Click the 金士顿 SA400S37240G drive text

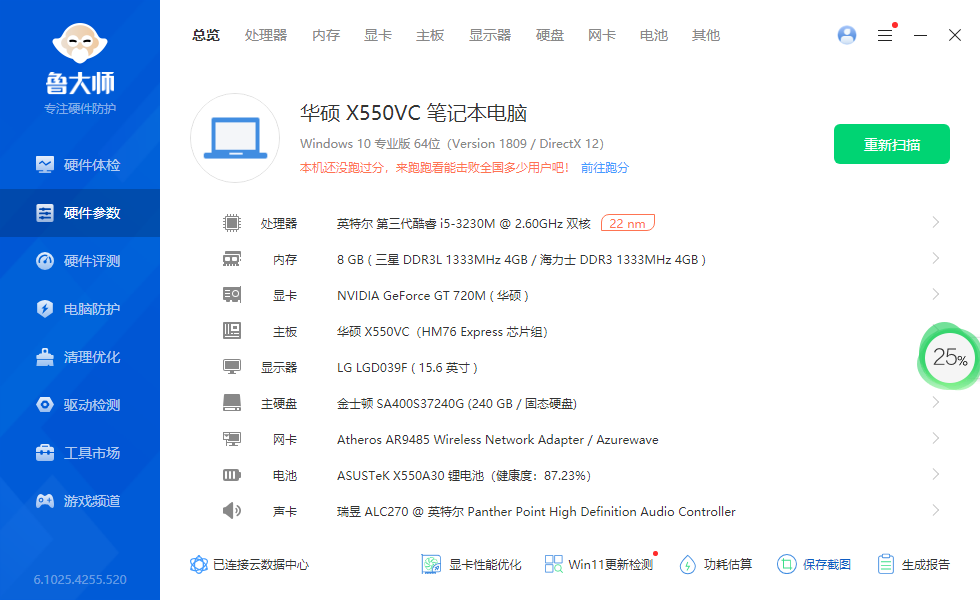pos(457,404)
